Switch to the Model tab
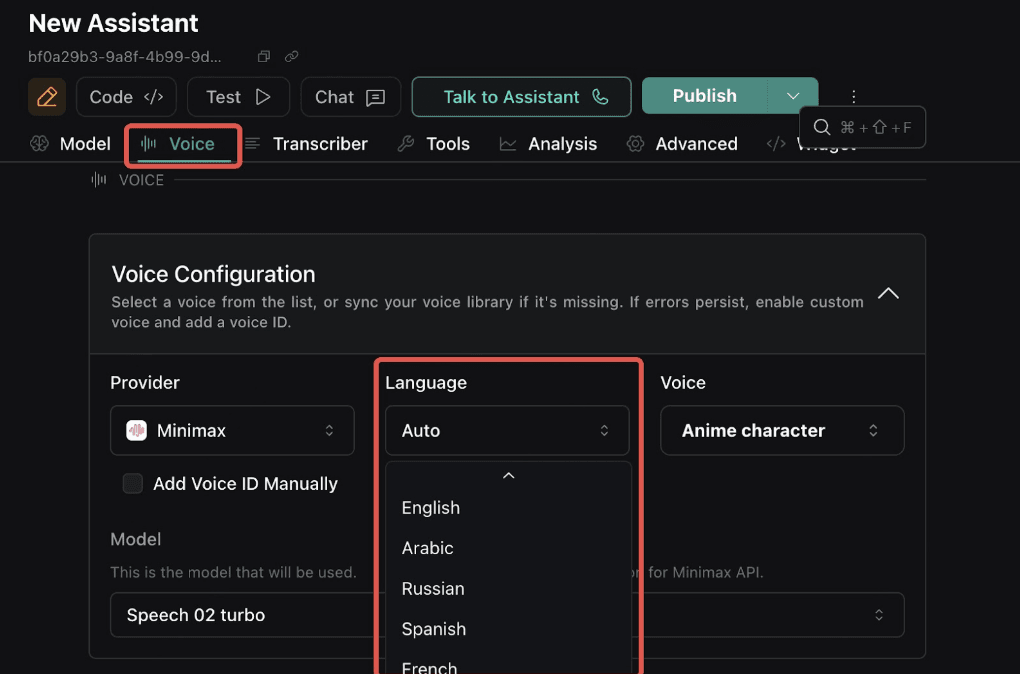Screen dimensions: 1020x674 (70, 144)
